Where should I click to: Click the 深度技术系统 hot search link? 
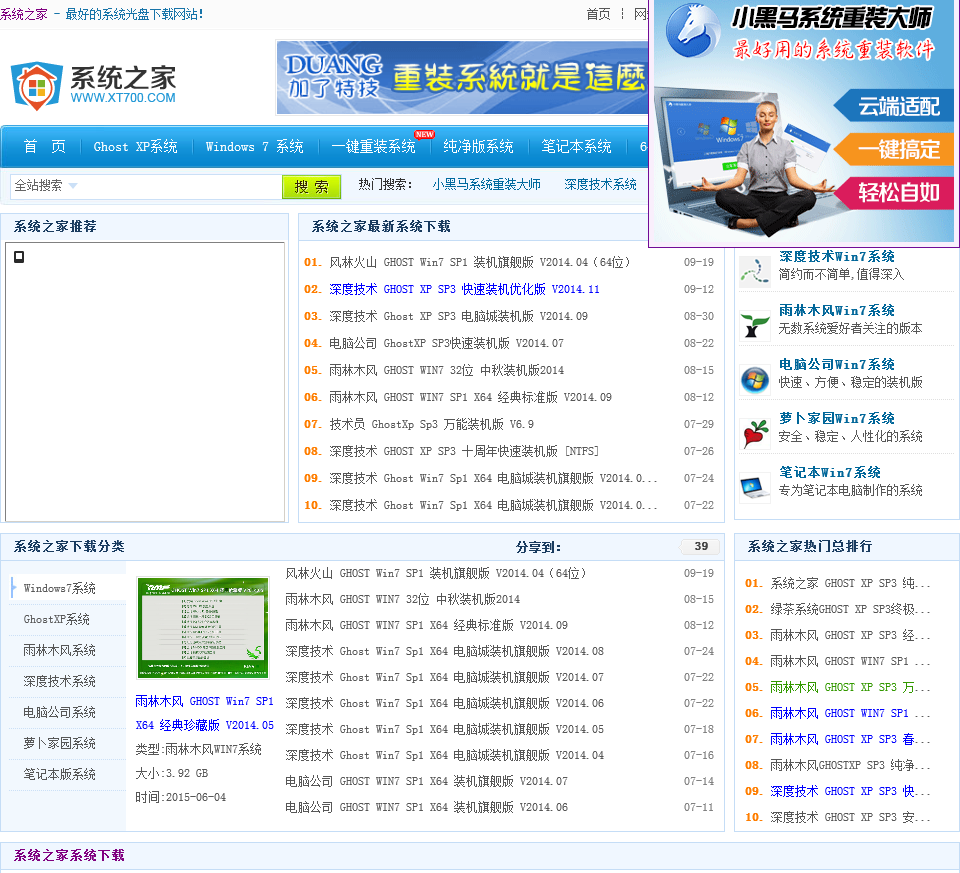tap(601, 184)
